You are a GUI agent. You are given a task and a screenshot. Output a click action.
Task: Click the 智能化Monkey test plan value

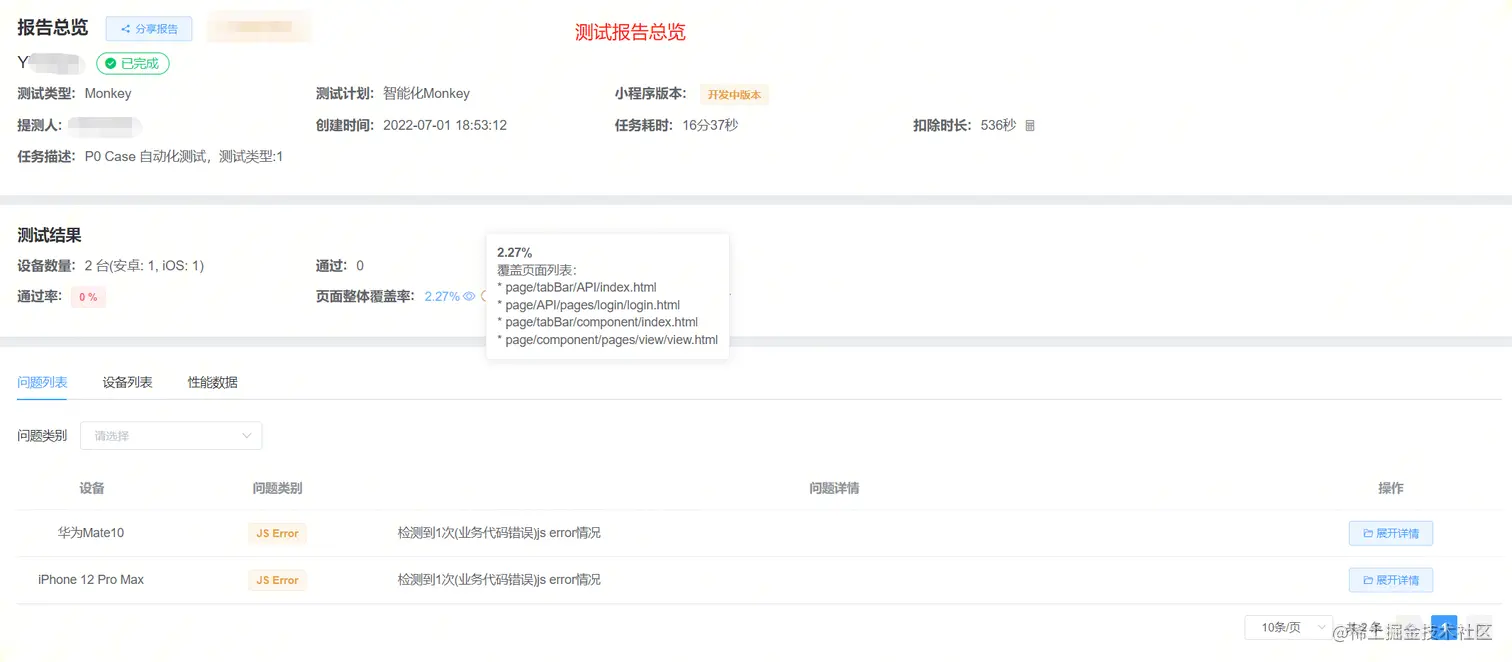[x=426, y=93]
